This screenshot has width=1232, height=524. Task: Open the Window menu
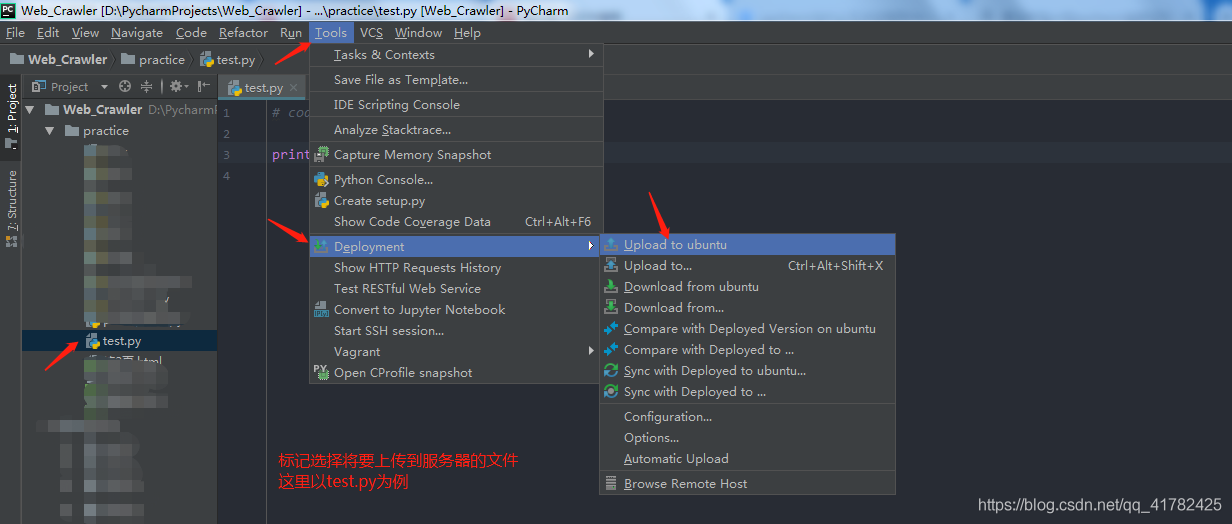[x=418, y=33]
